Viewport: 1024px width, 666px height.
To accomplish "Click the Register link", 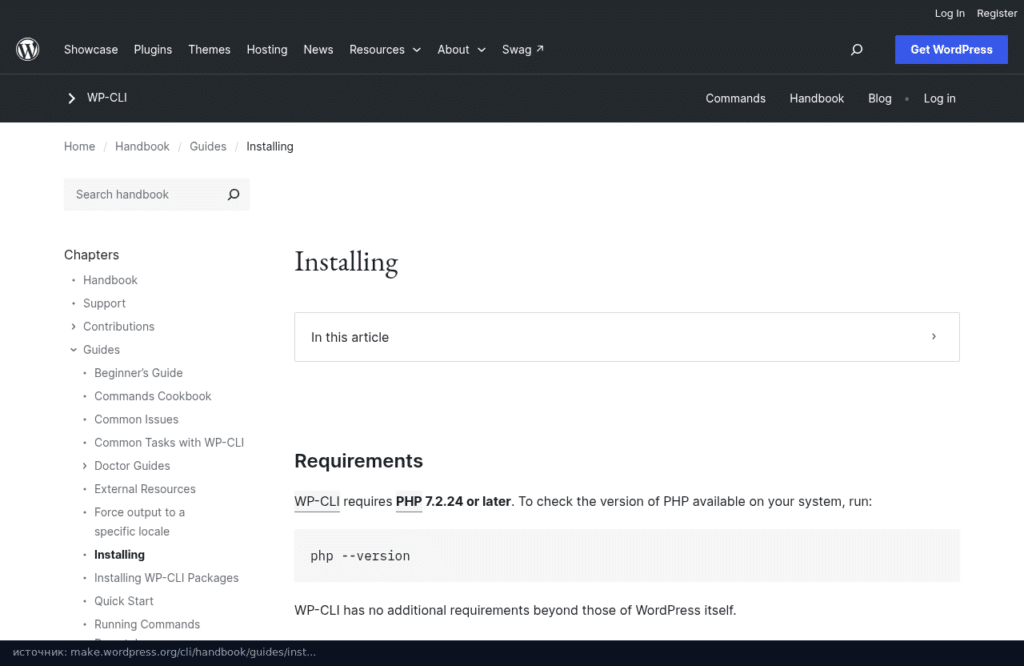I will tap(997, 13).
